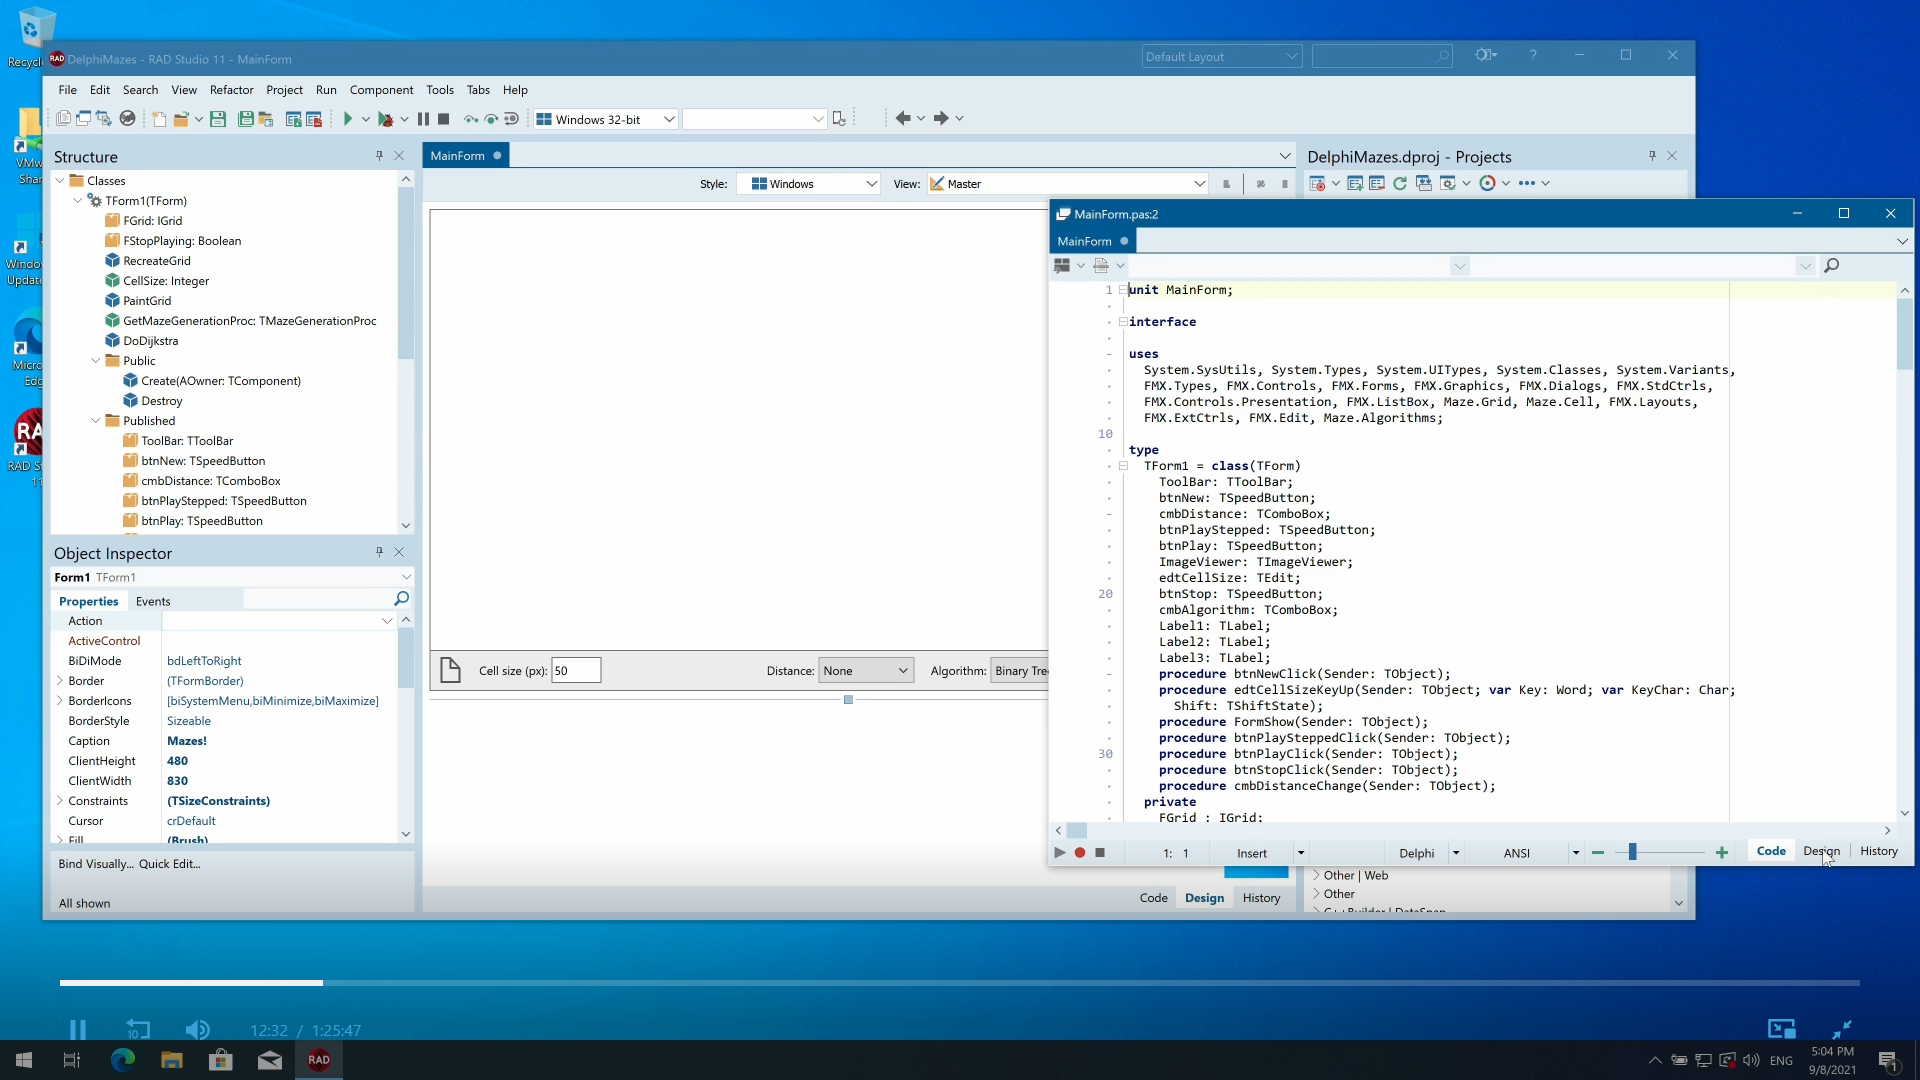Image resolution: width=1920 pixels, height=1080 pixels.
Task: Open the Distance combo box showing None
Action: pos(866,671)
